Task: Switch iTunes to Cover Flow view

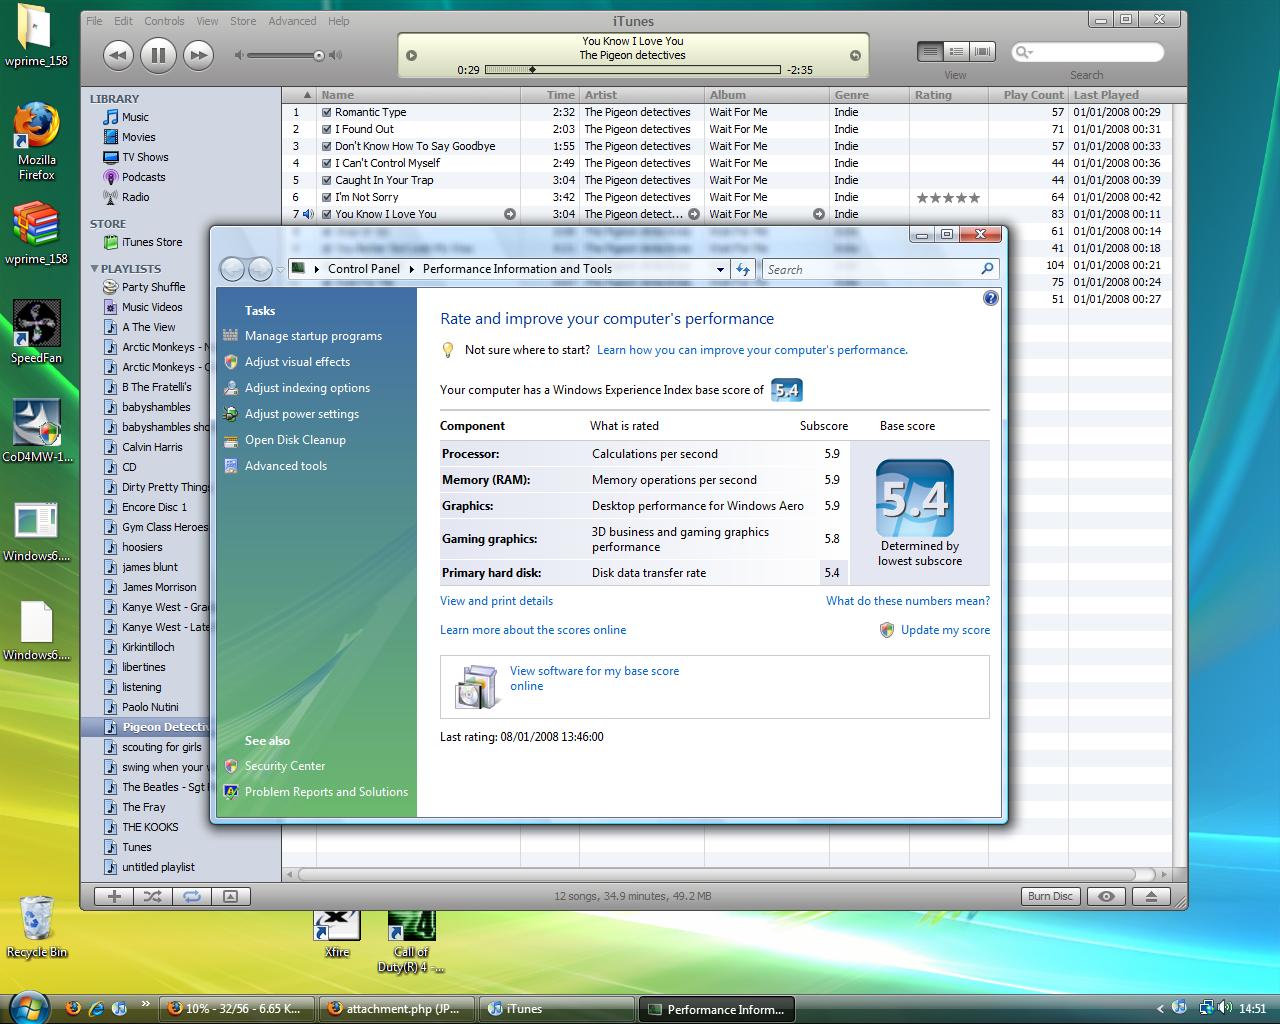Action: click(983, 51)
